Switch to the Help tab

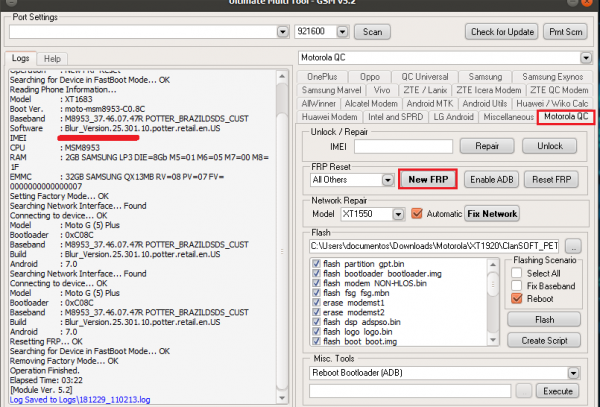(x=52, y=59)
